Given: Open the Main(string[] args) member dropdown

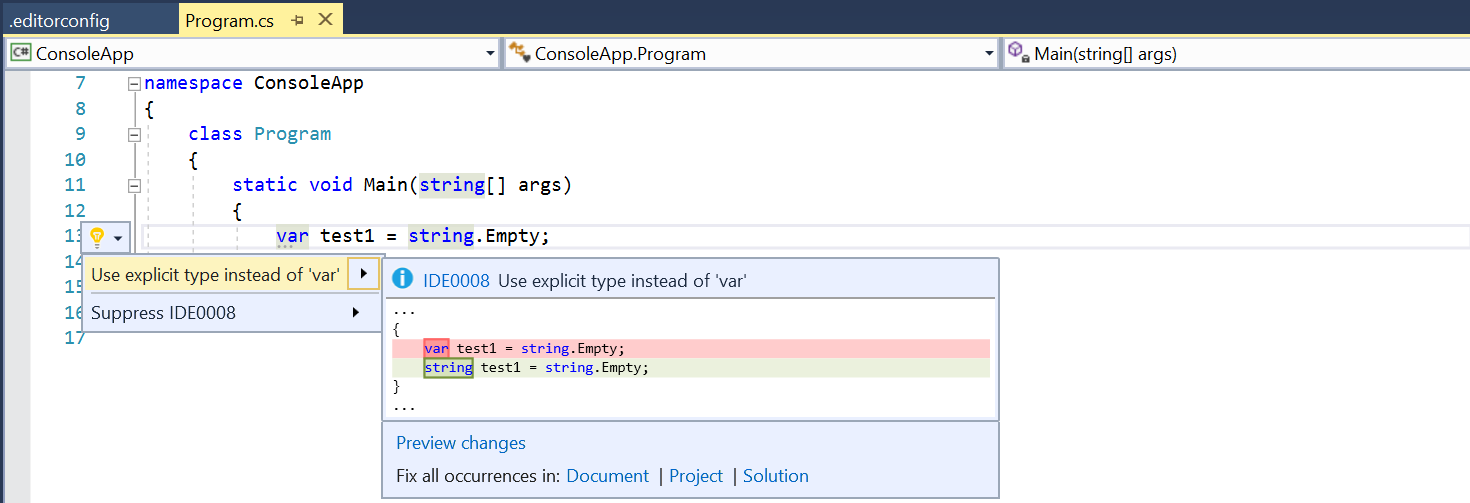Looking at the screenshot, I should (x=1236, y=54).
